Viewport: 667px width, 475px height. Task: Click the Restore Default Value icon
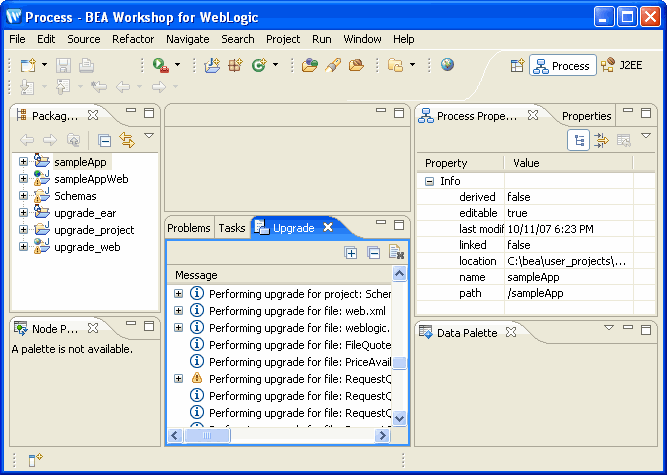tap(624, 140)
